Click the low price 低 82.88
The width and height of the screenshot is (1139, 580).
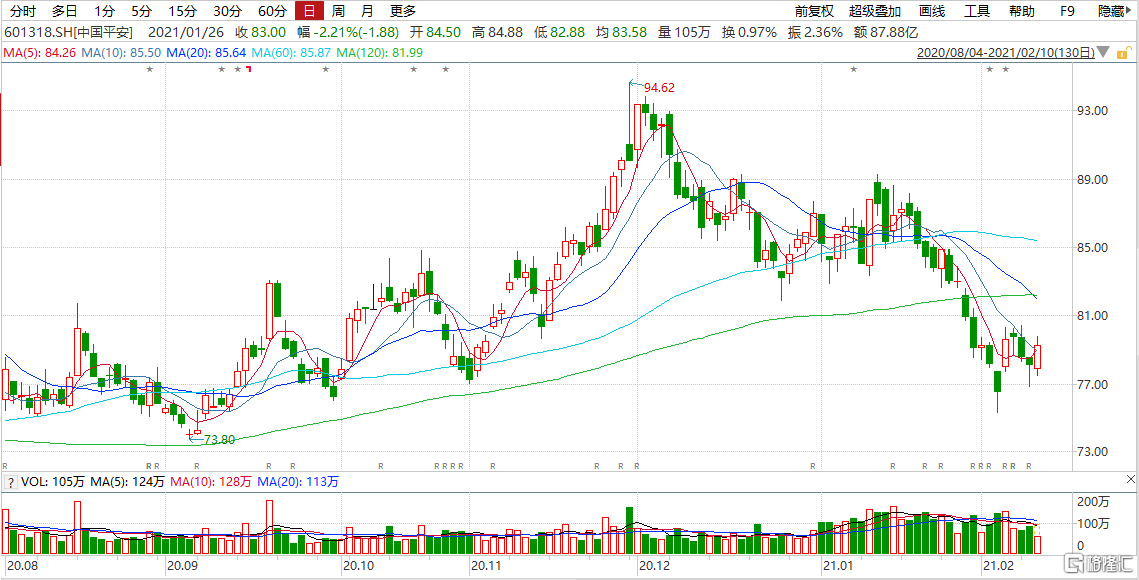(559, 32)
